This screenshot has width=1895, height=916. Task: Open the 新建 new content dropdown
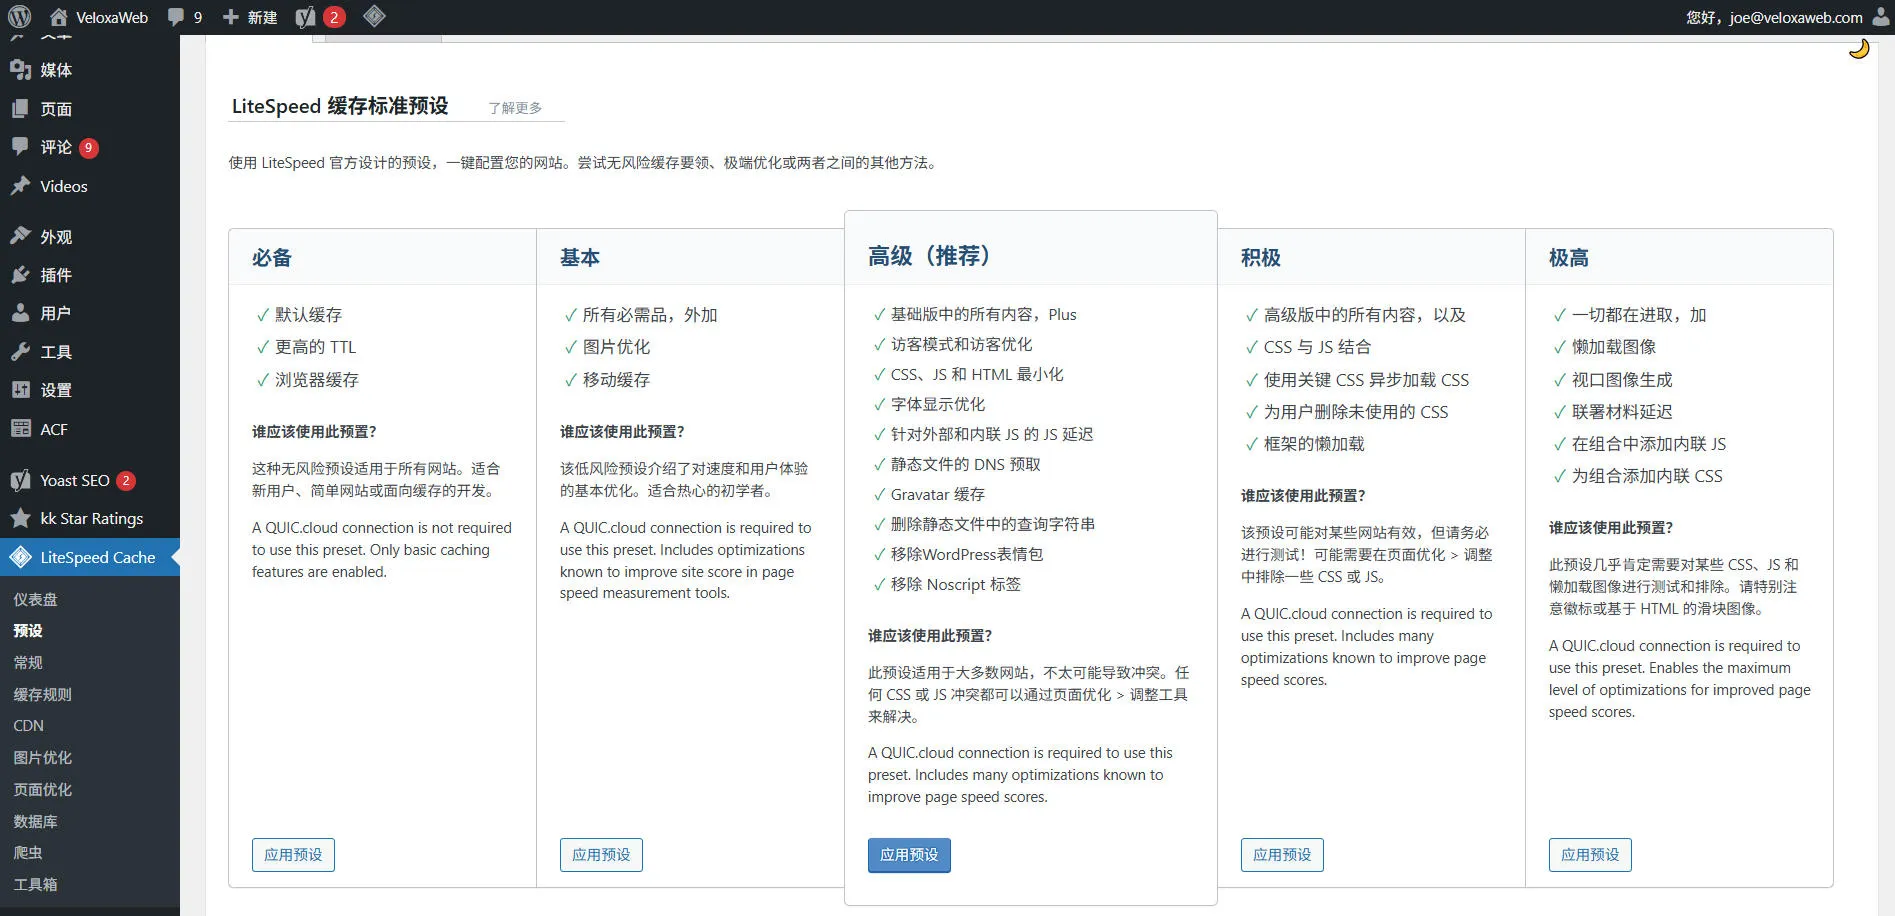click(x=251, y=17)
